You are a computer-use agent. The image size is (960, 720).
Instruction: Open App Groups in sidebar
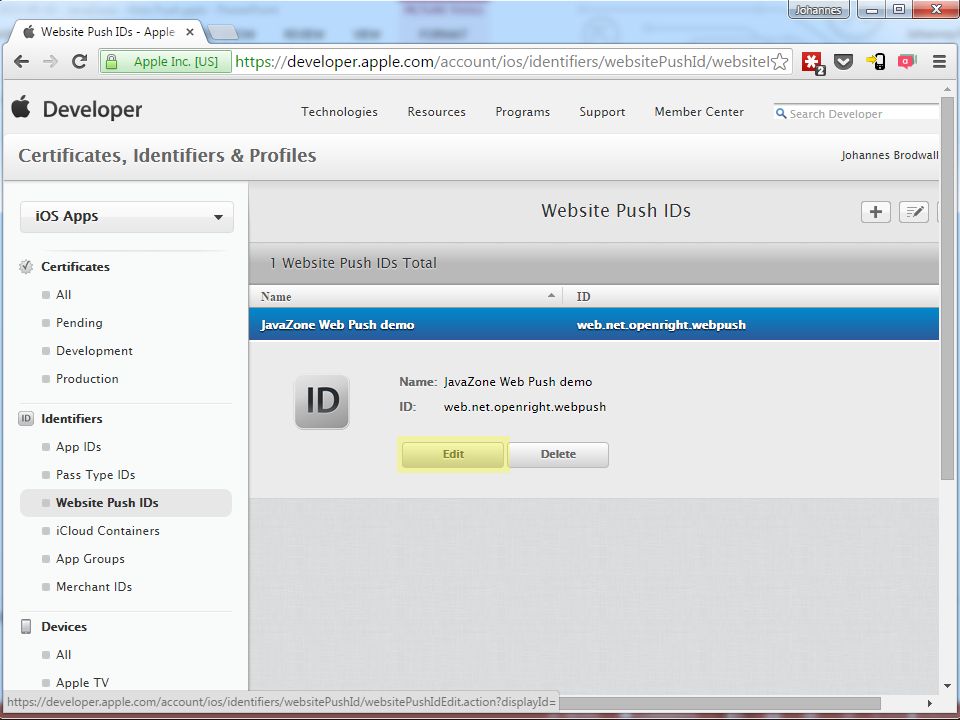pos(90,559)
